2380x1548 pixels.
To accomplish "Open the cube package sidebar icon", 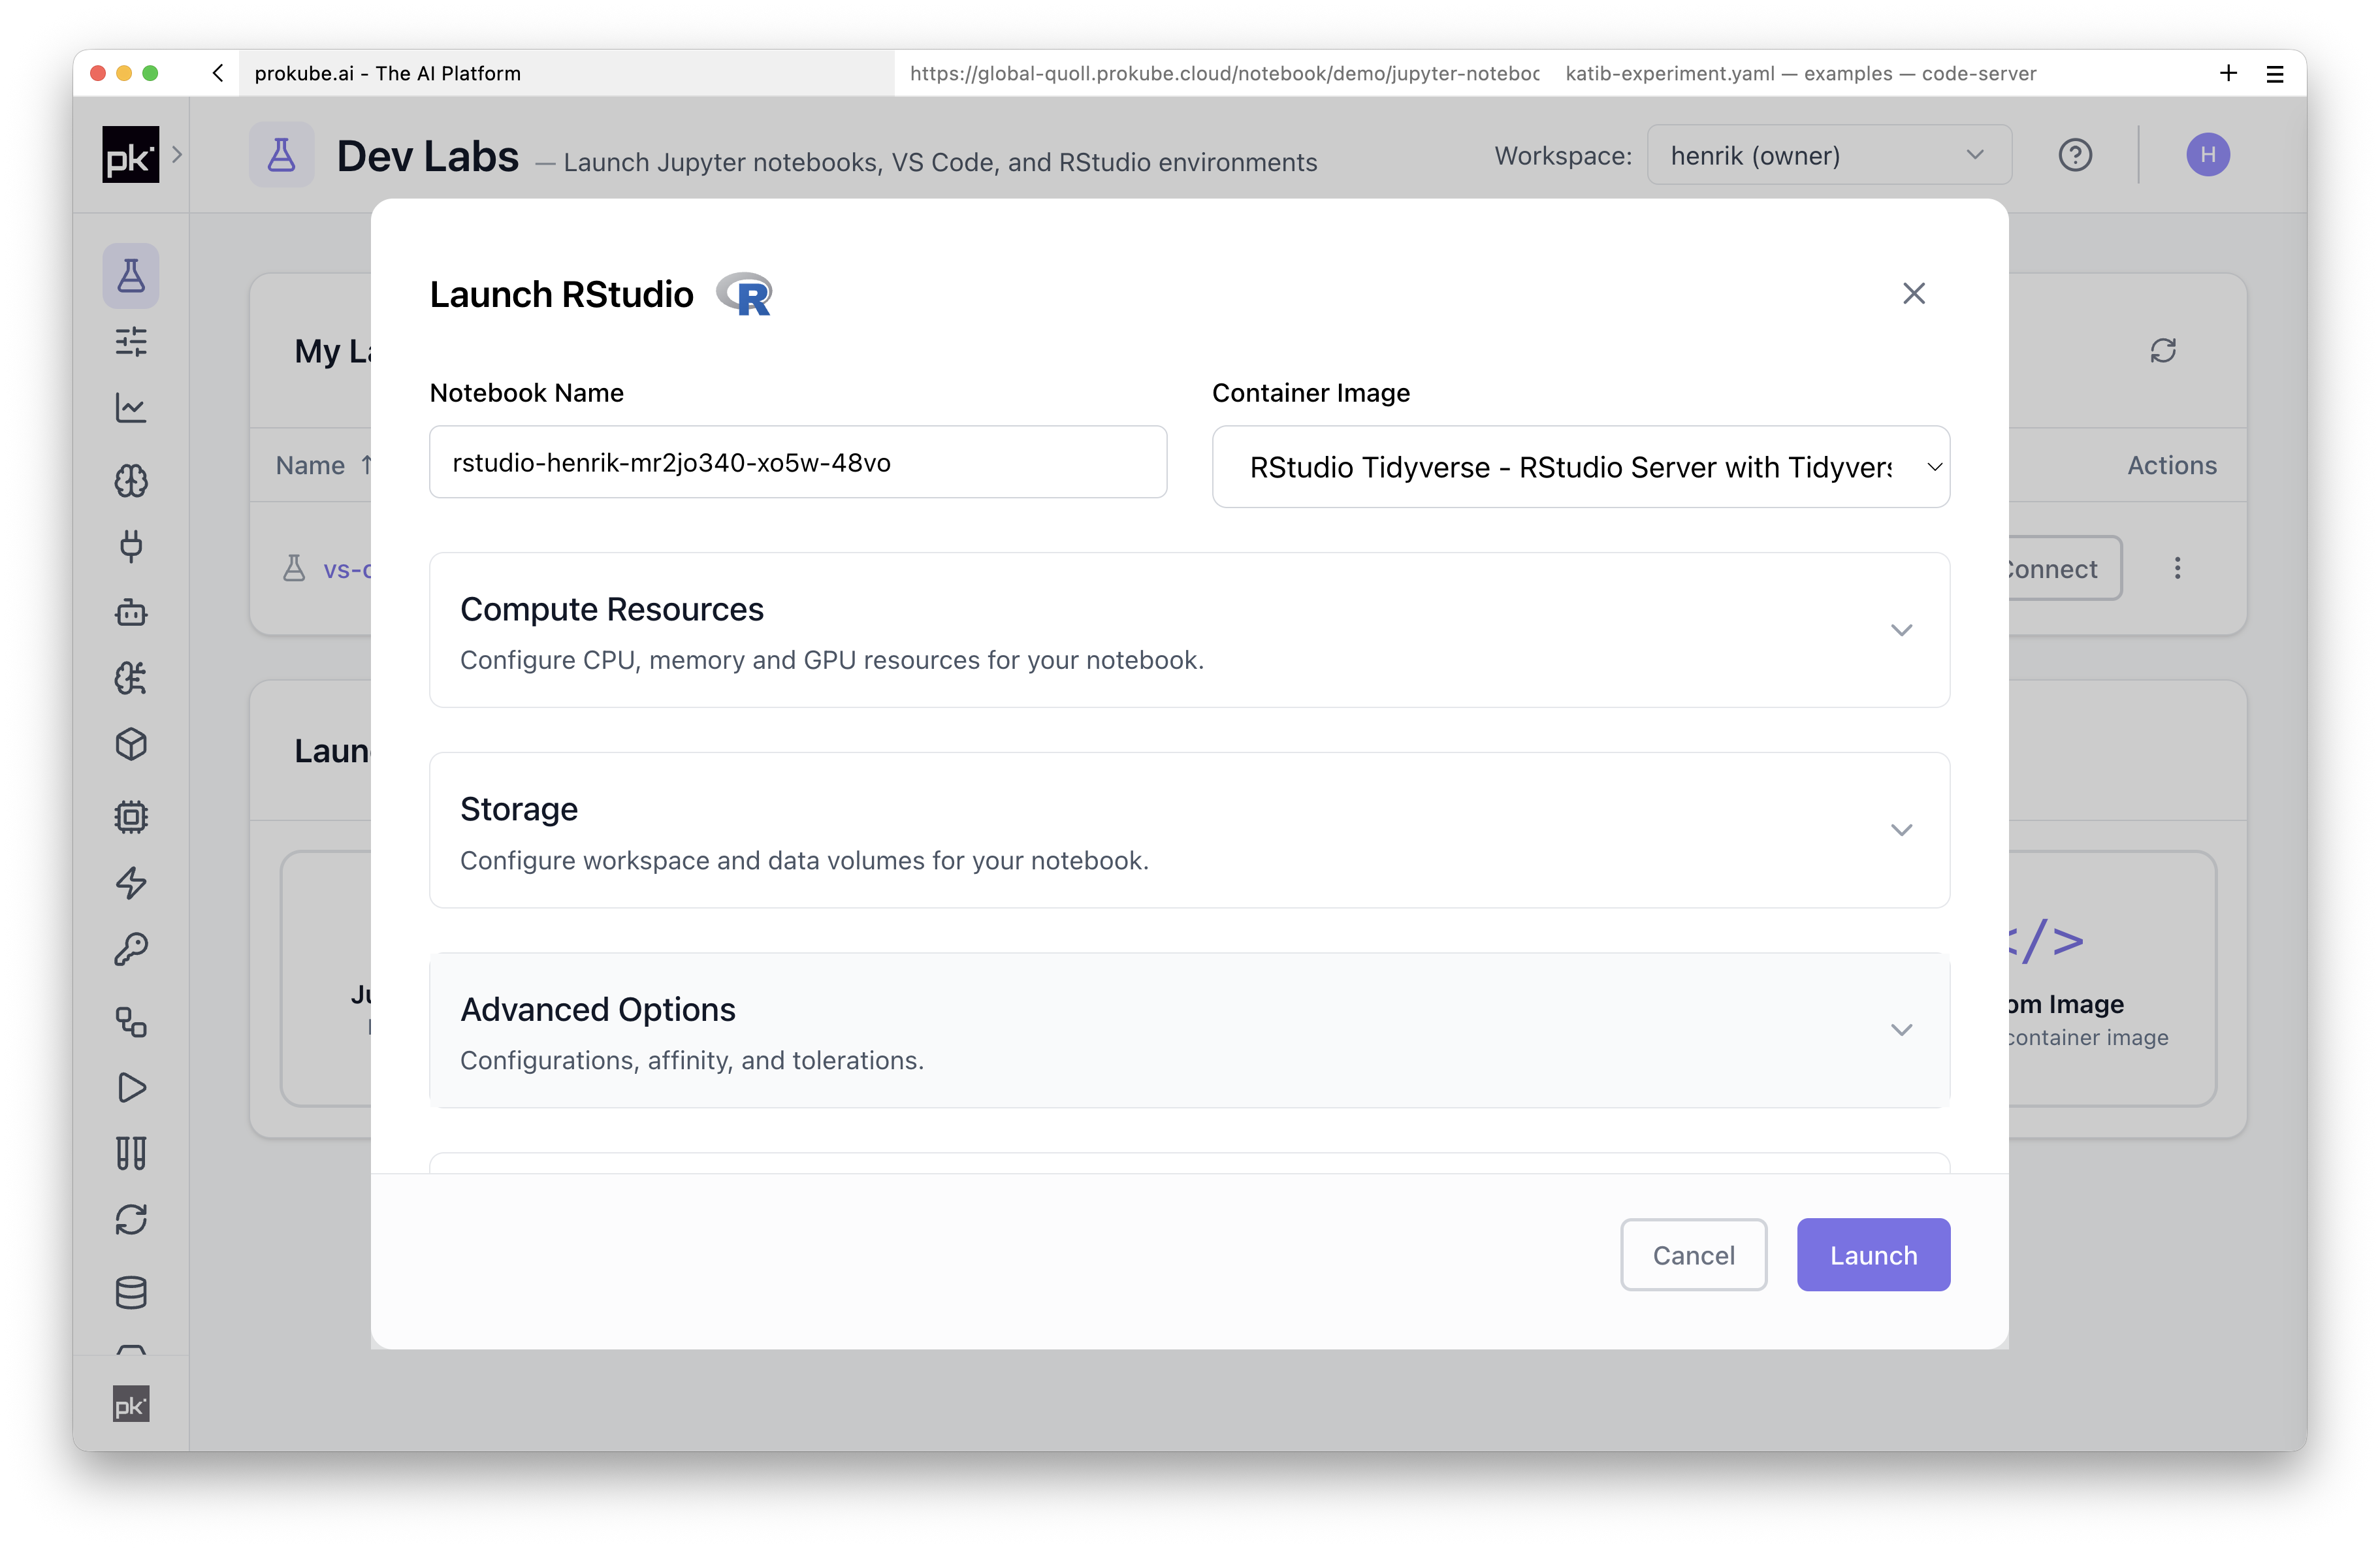I will 131,744.
